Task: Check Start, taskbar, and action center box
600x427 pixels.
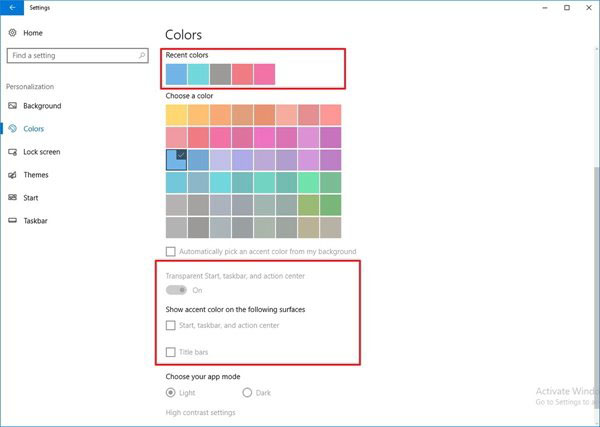Action: pos(171,325)
